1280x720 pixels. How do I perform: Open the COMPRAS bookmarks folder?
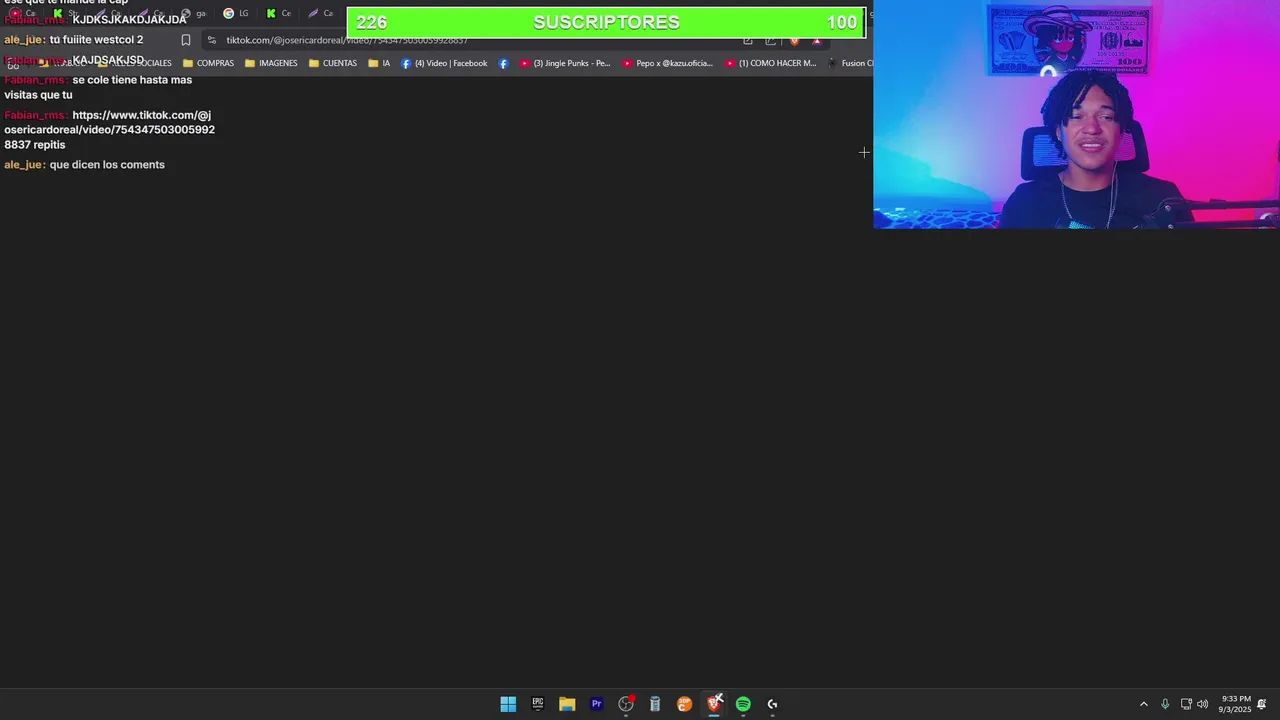tap(208, 63)
